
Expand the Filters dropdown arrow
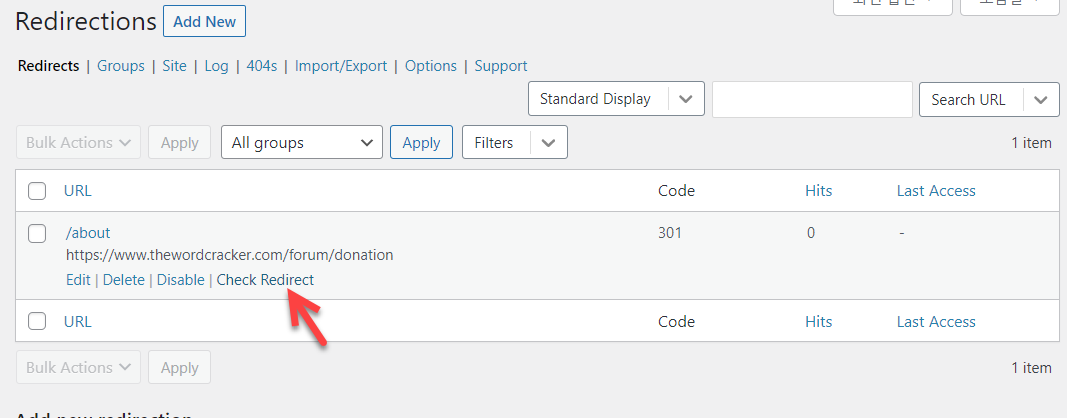[x=548, y=143]
